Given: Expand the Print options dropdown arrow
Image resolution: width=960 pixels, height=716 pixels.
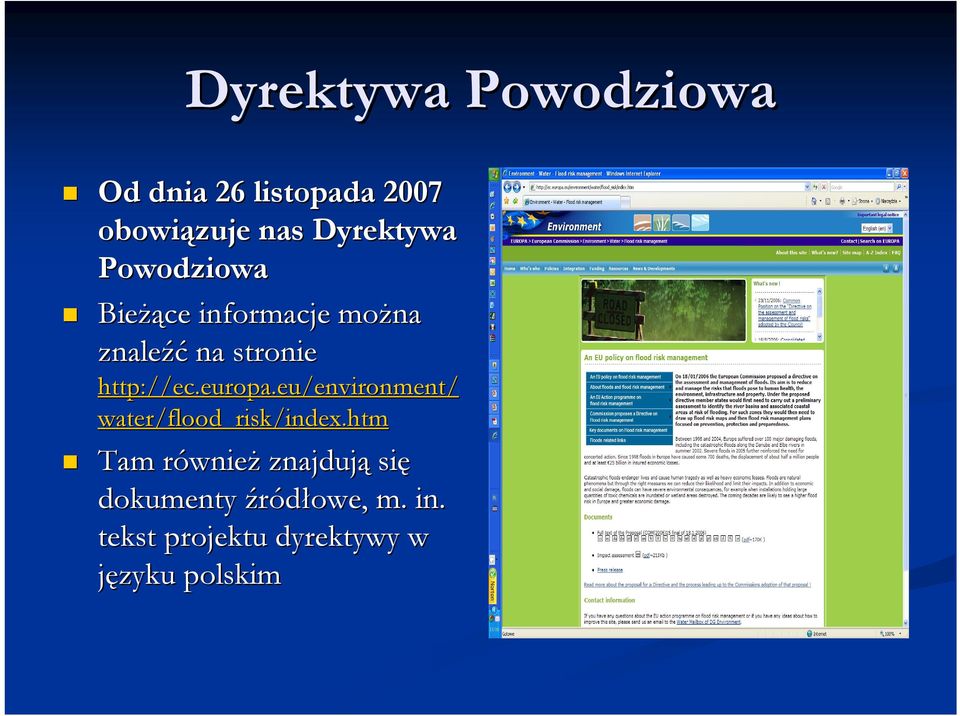Looking at the screenshot, I should point(849,201).
